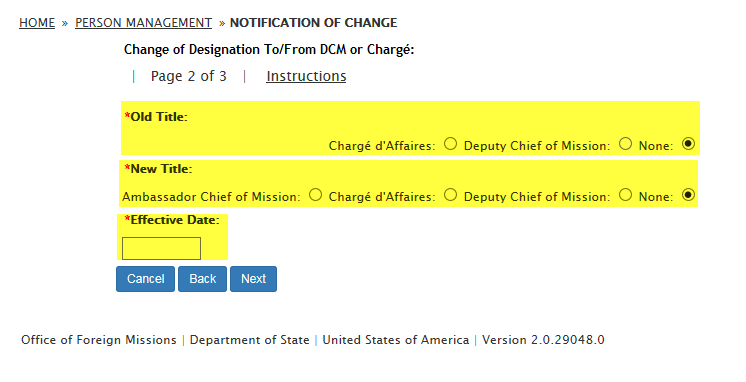Select None radio button under Old Title

tap(688, 144)
